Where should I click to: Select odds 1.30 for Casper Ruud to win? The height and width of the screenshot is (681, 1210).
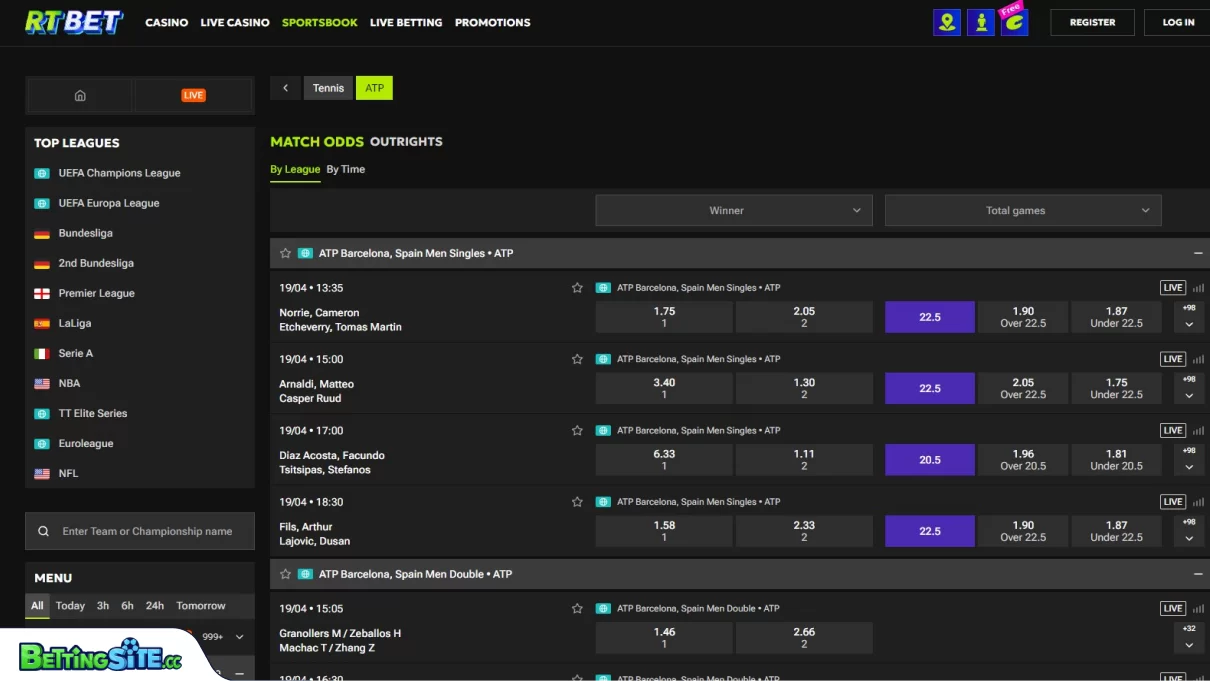(x=804, y=388)
